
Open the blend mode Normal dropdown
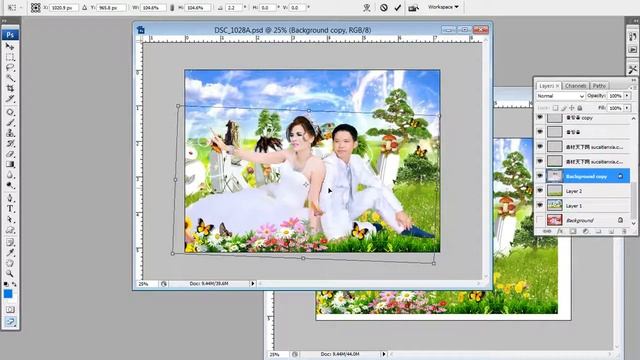[x=560, y=96]
